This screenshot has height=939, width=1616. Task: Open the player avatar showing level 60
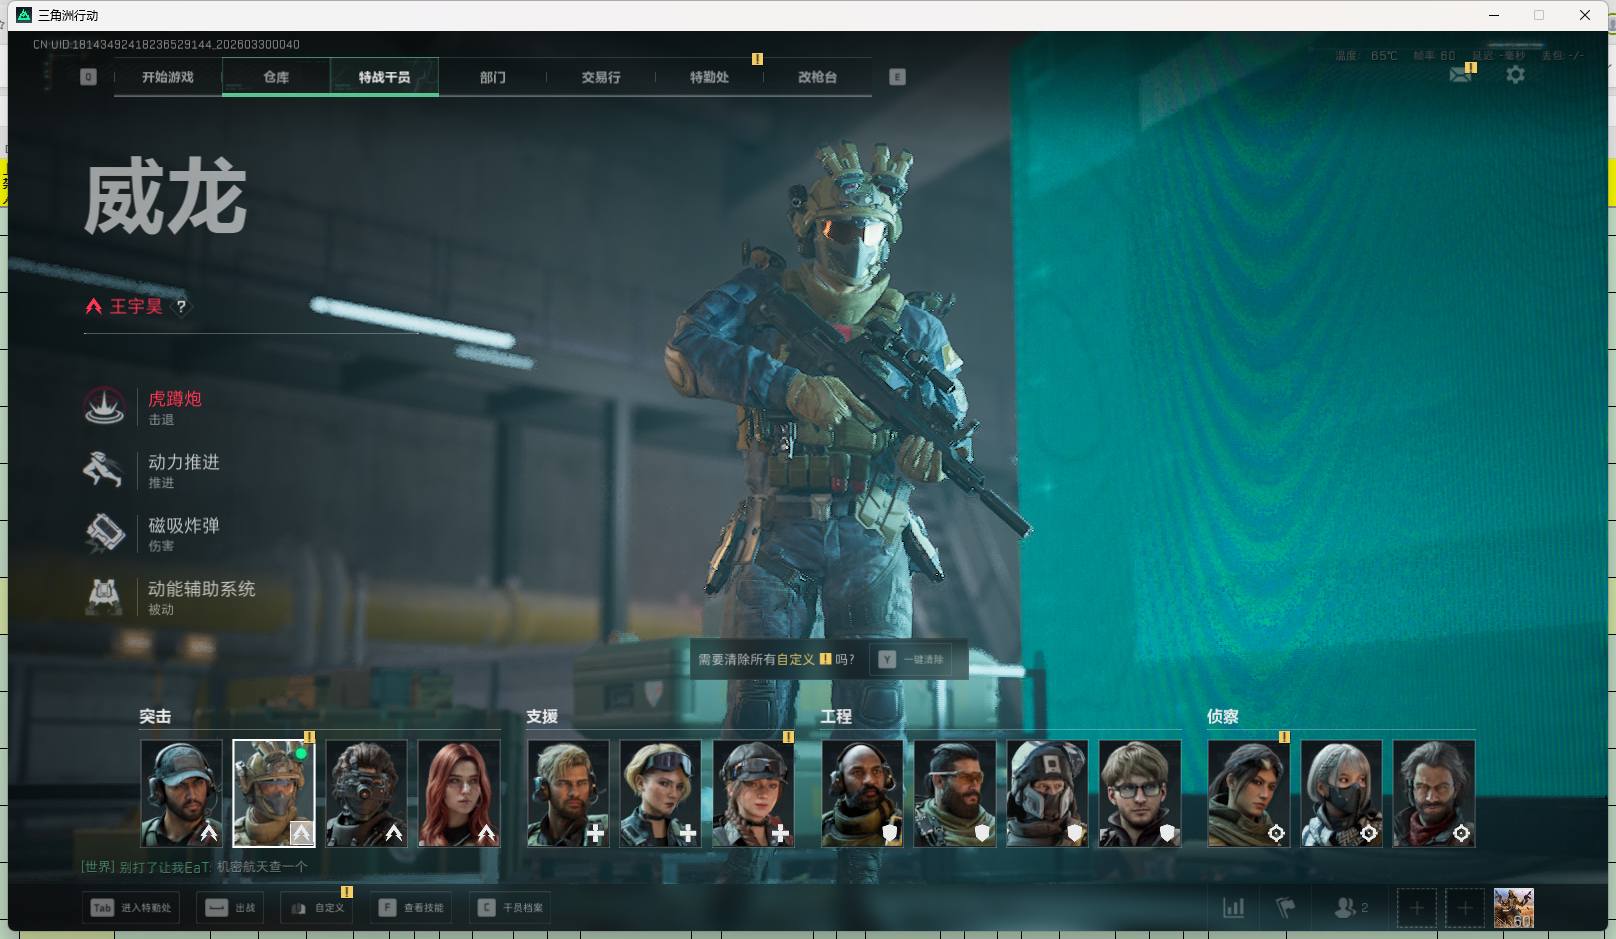point(1514,908)
